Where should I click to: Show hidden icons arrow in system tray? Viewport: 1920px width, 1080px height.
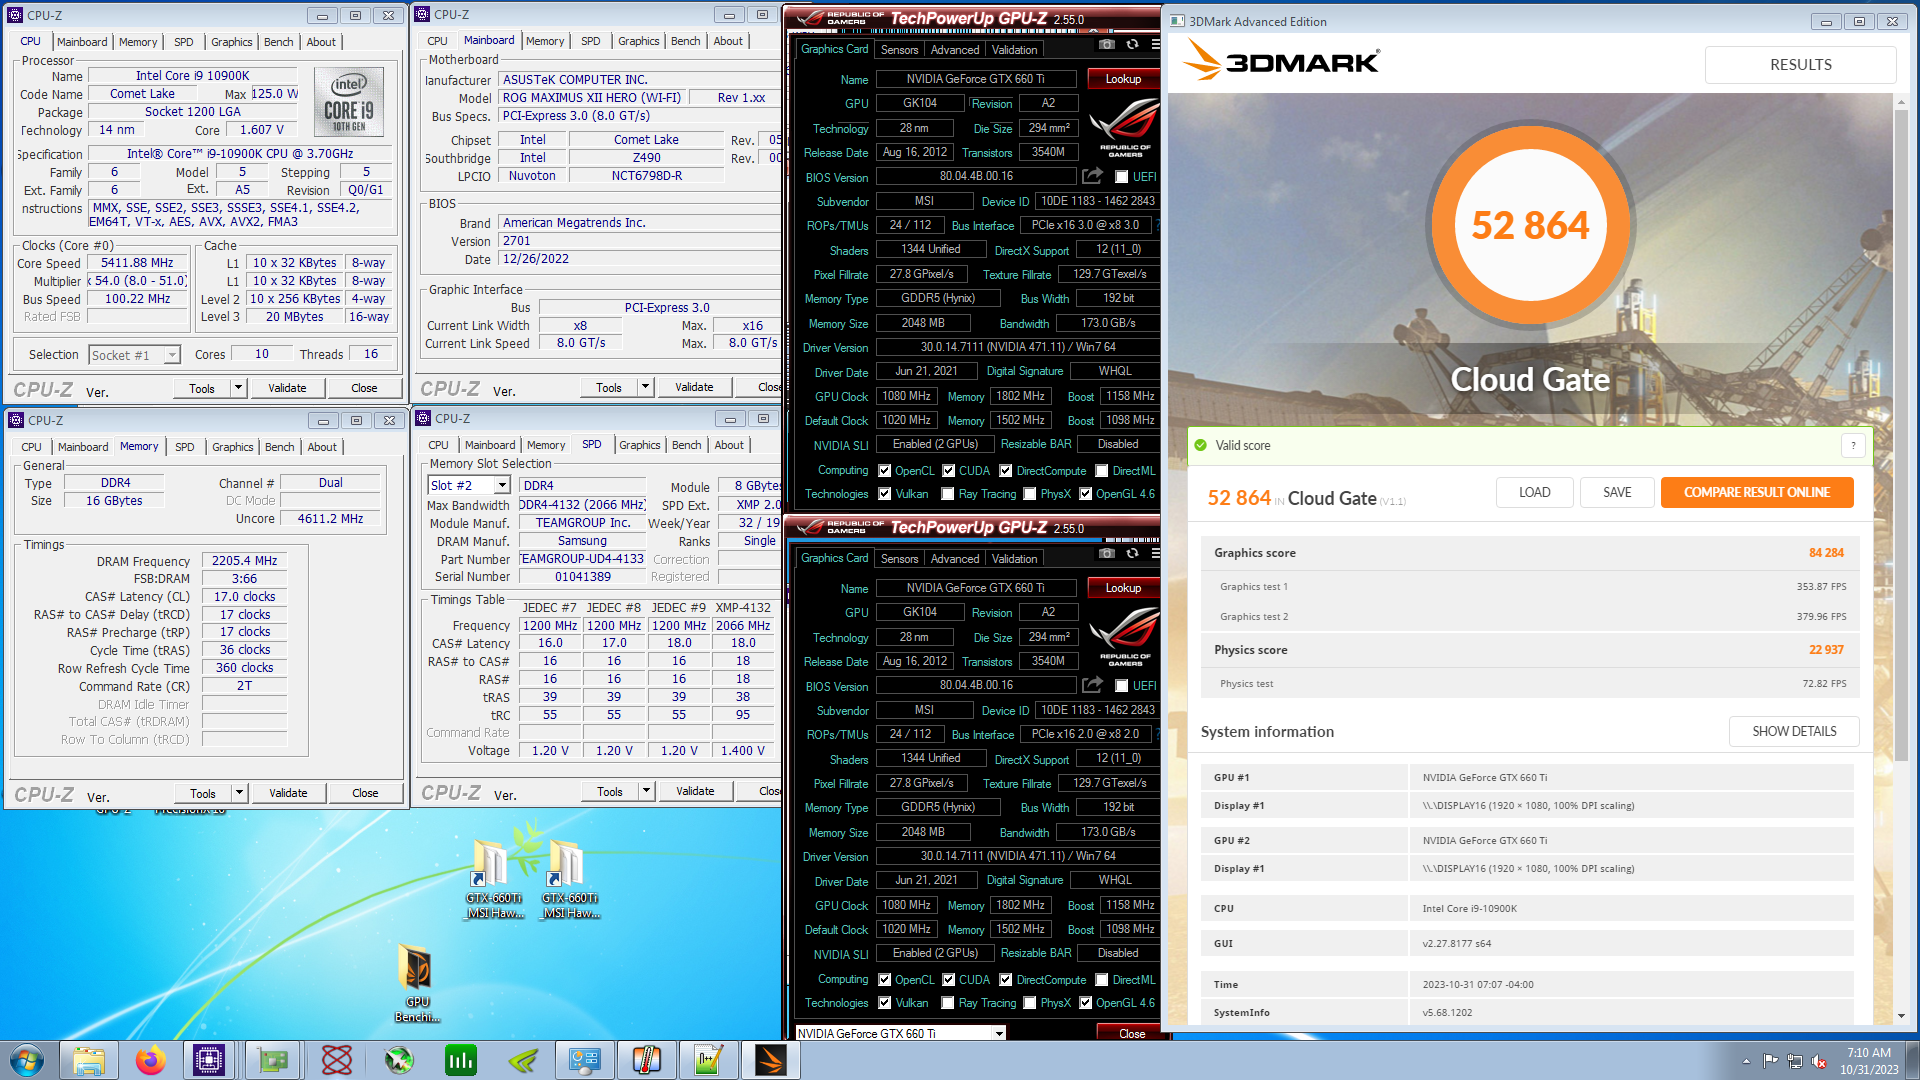pyautogui.click(x=1746, y=1061)
